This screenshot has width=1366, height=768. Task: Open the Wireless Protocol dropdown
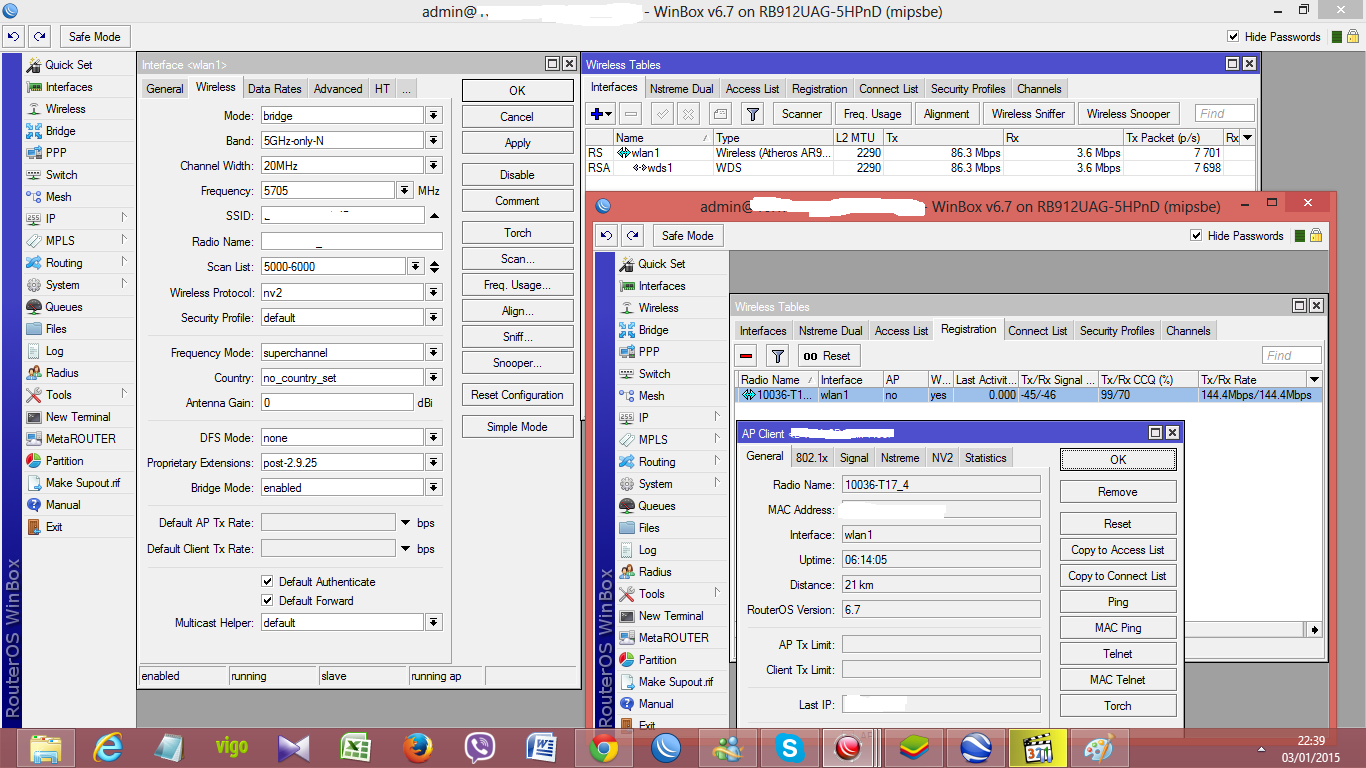(x=433, y=293)
